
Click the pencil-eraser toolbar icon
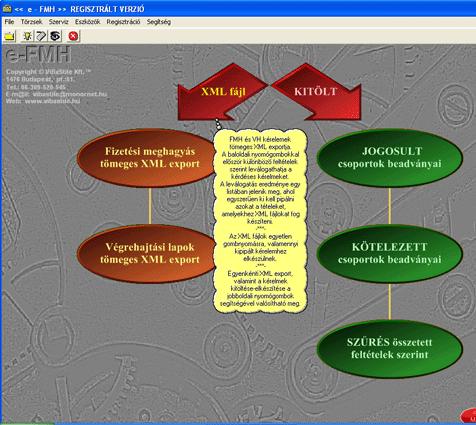click(41, 36)
